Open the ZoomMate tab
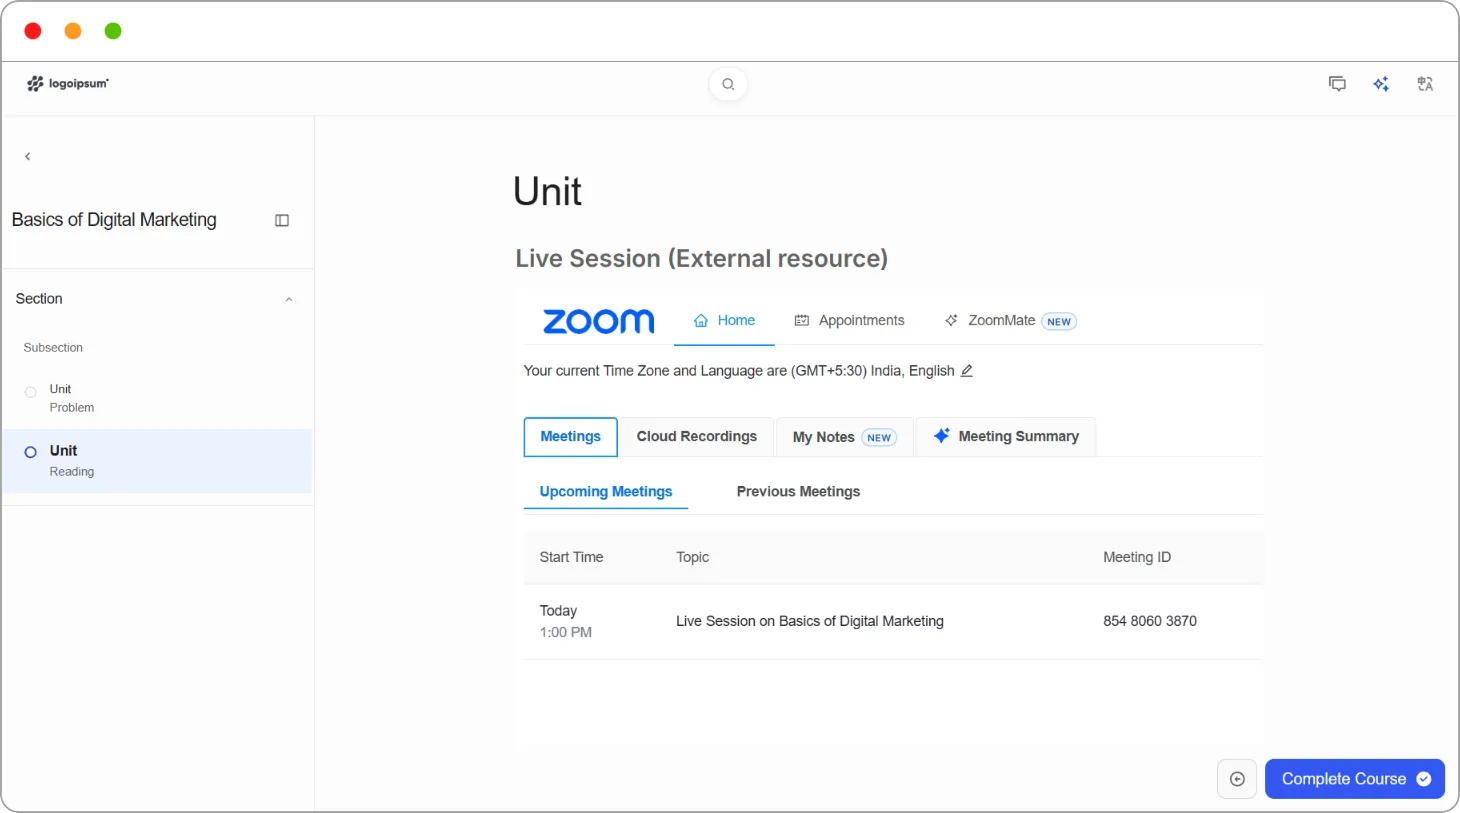 [x=1010, y=321]
